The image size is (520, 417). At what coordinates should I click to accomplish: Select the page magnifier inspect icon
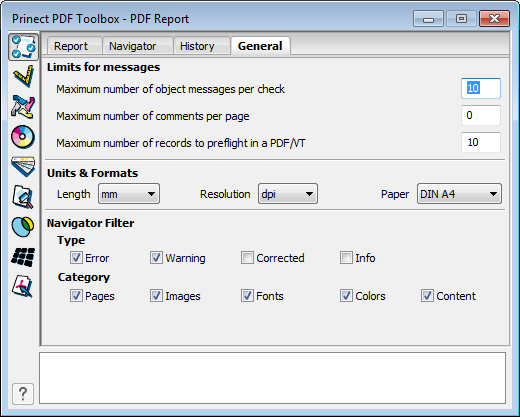23,197
